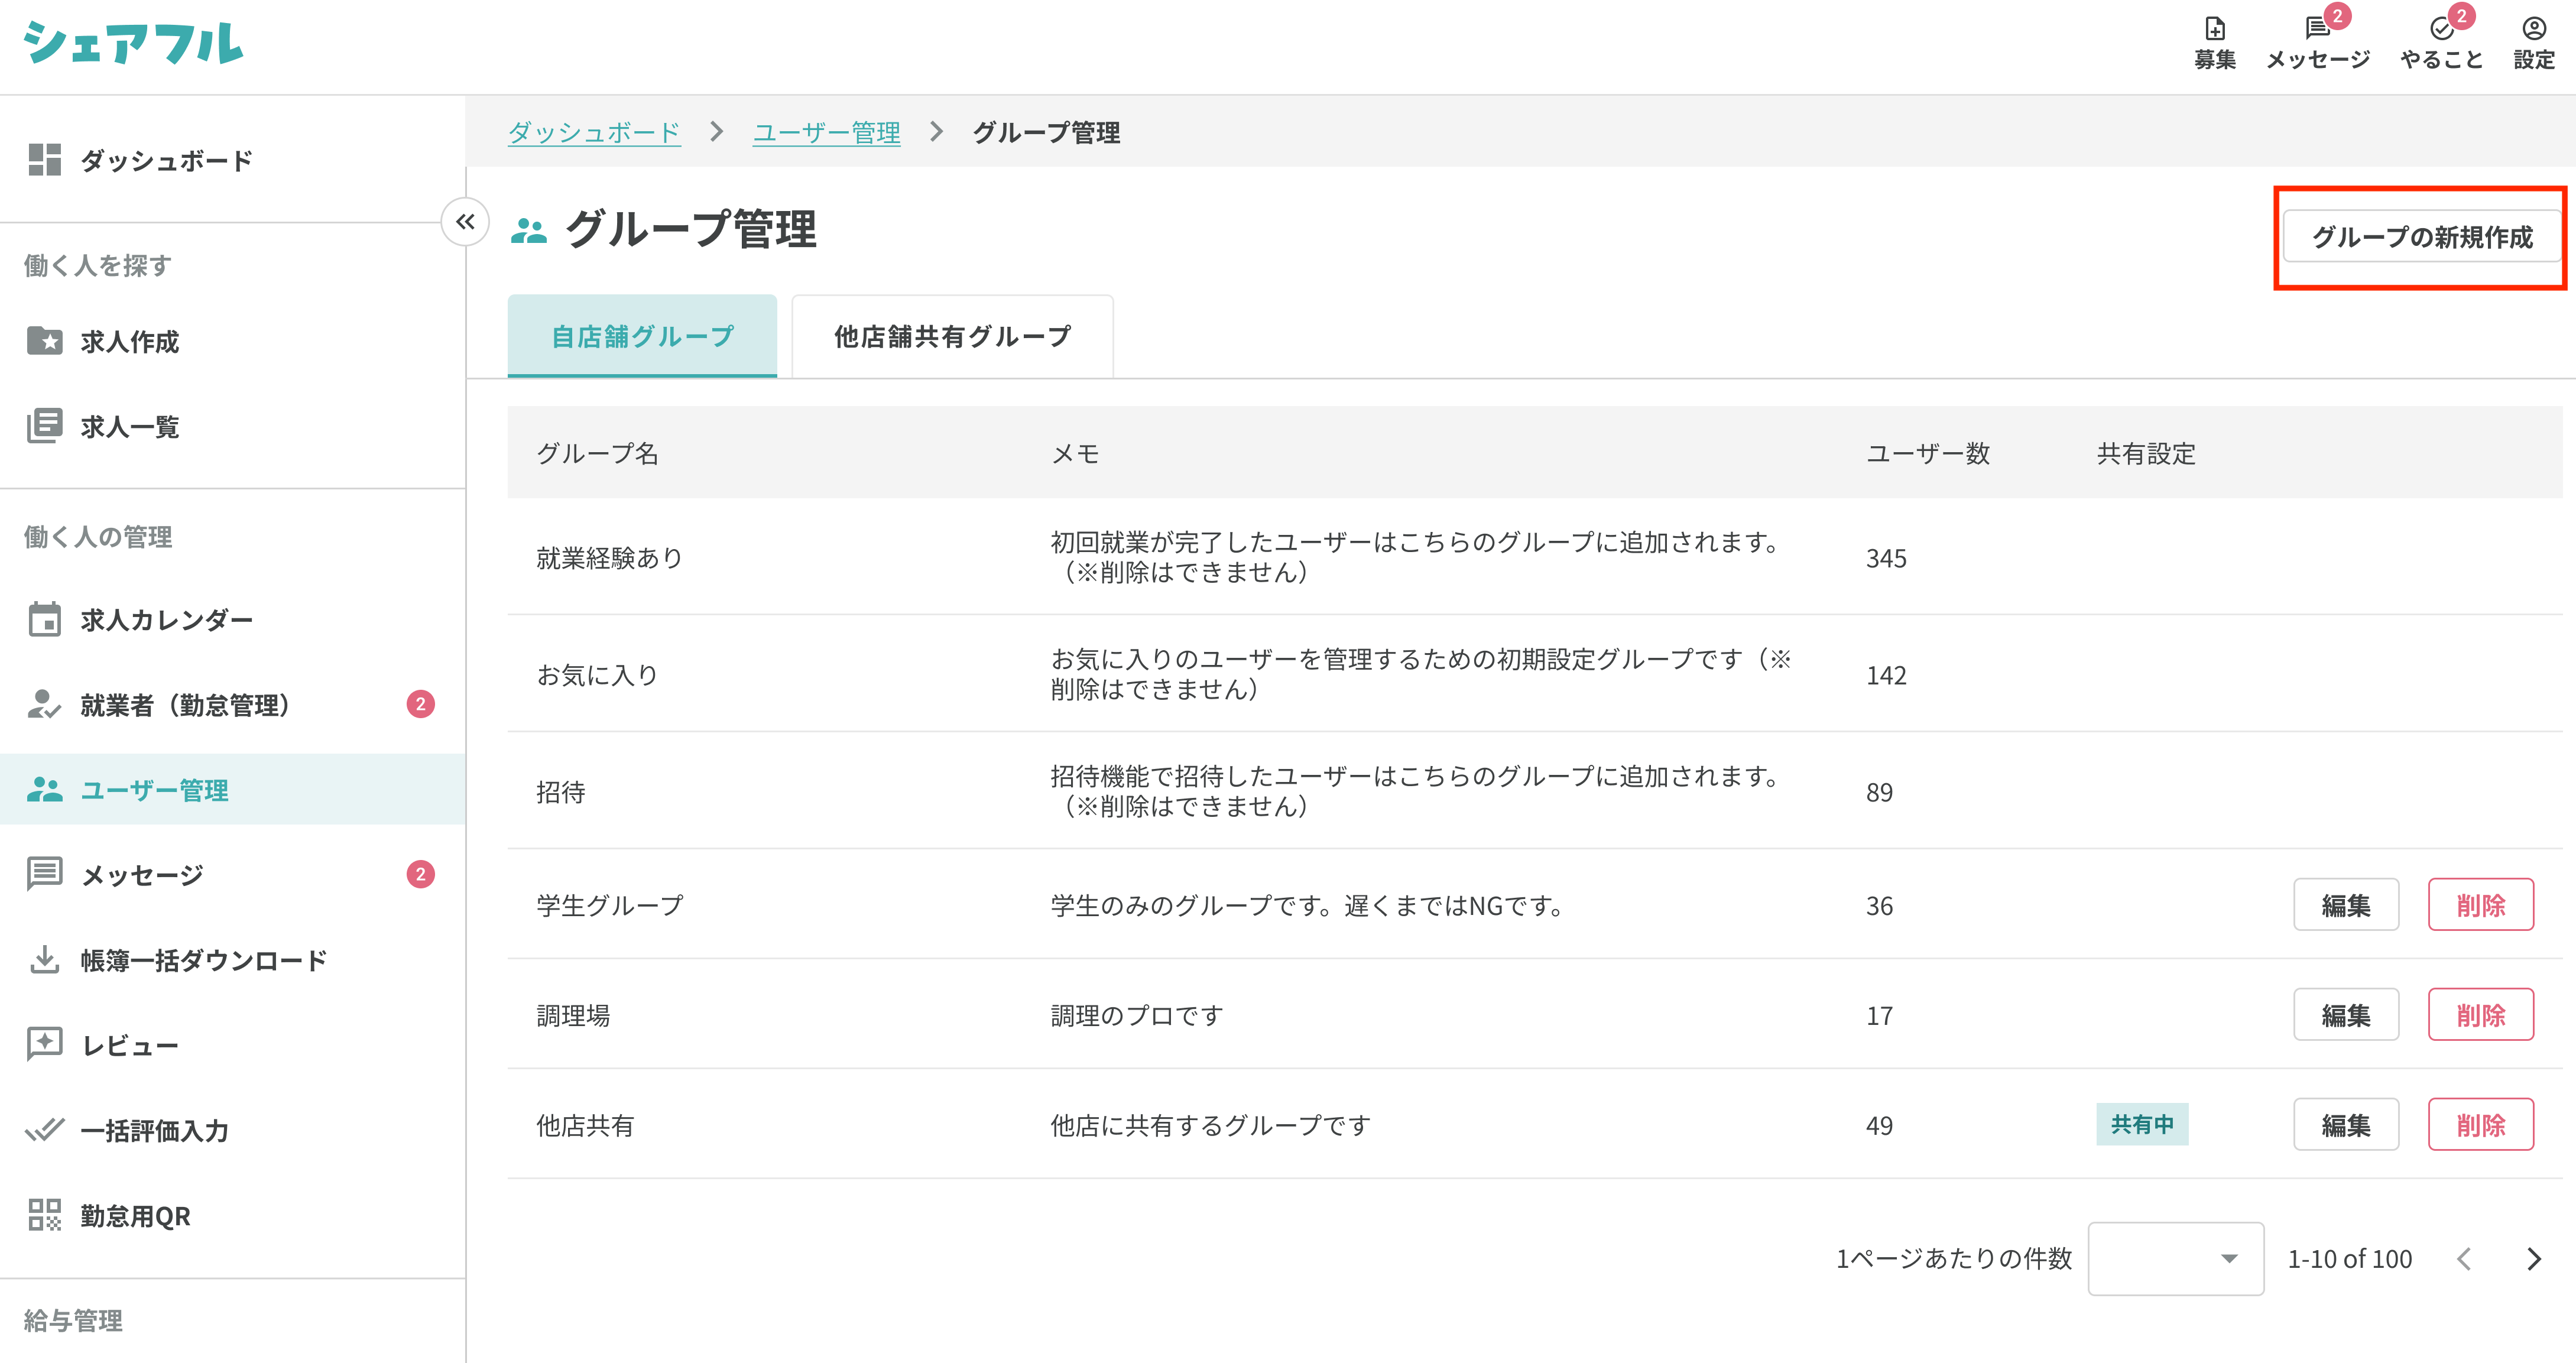Open レビュー menu item
Screen dimensions: 2576x1363
[x=232, y=1044]
